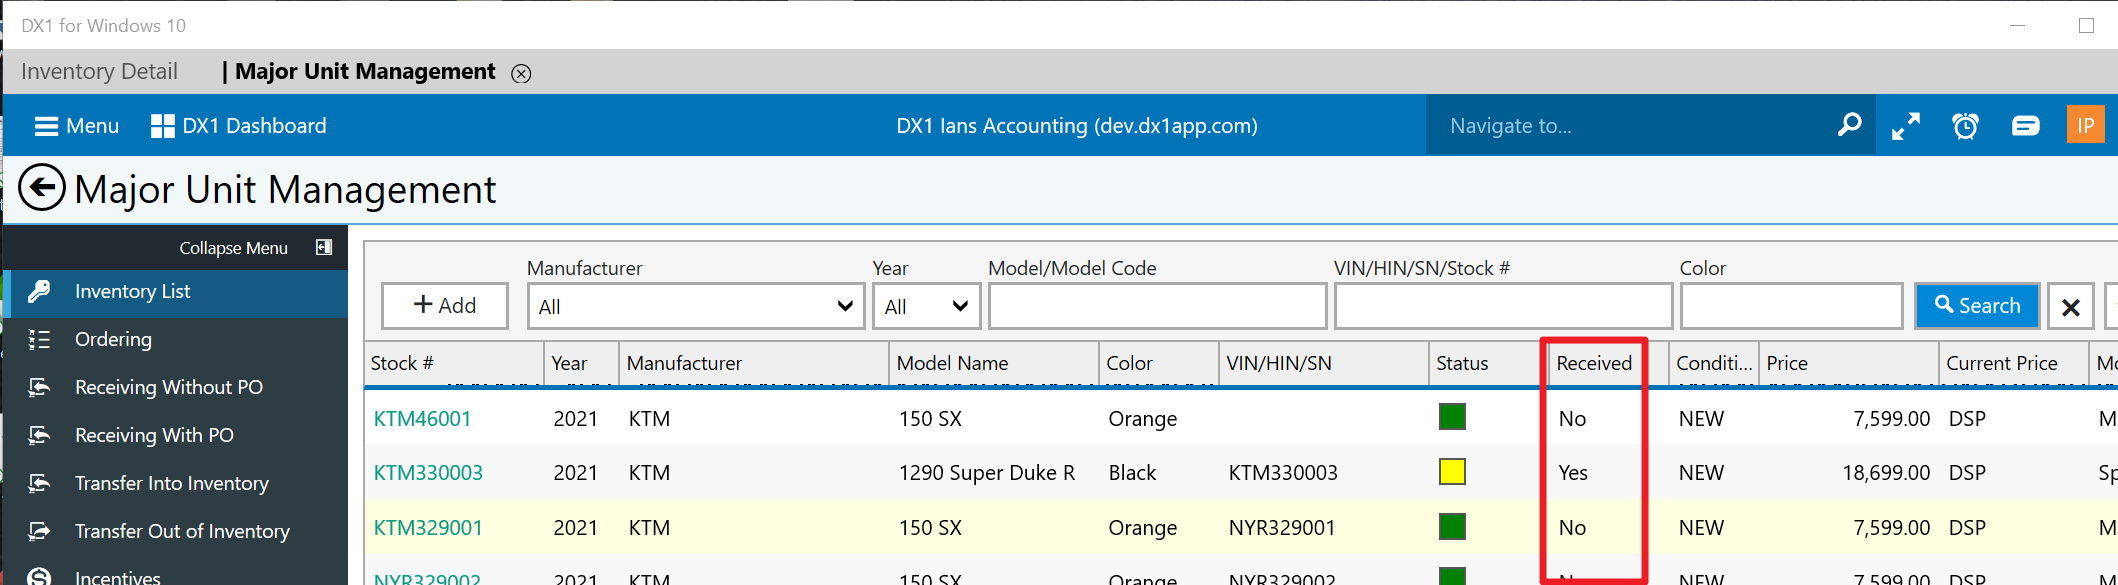Open Receiving Without PO
This screenshot has width=2118, height=585.
(x=176, y=388)
